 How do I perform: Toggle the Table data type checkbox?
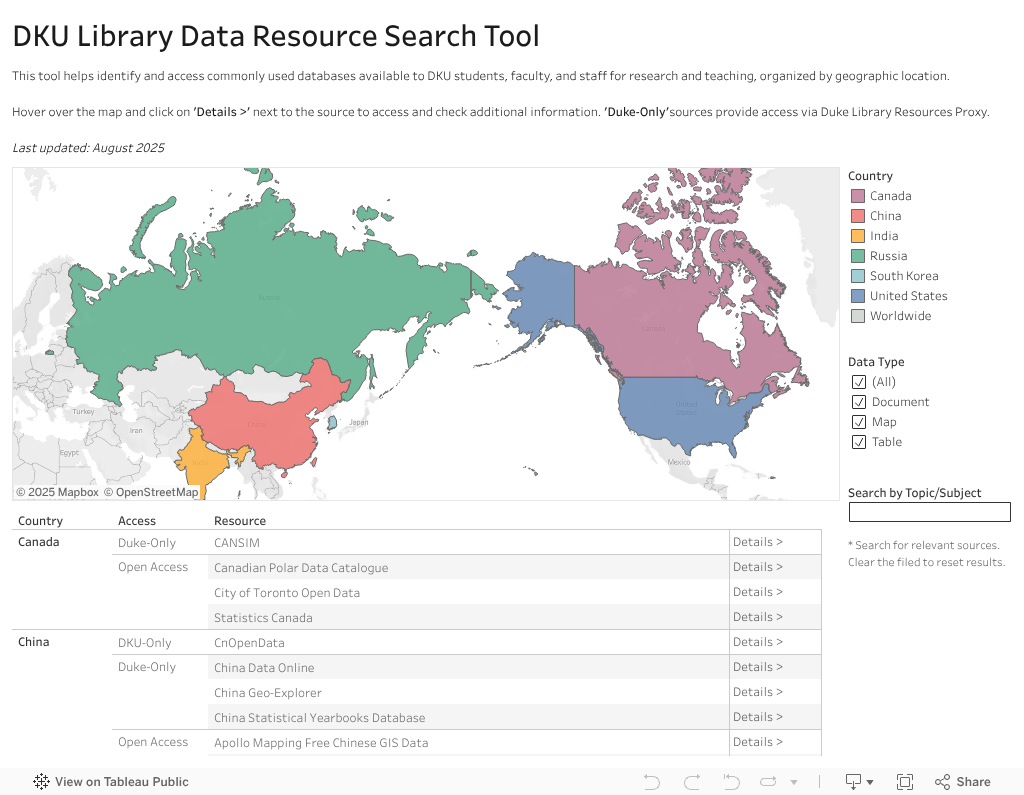pos(858,442)
